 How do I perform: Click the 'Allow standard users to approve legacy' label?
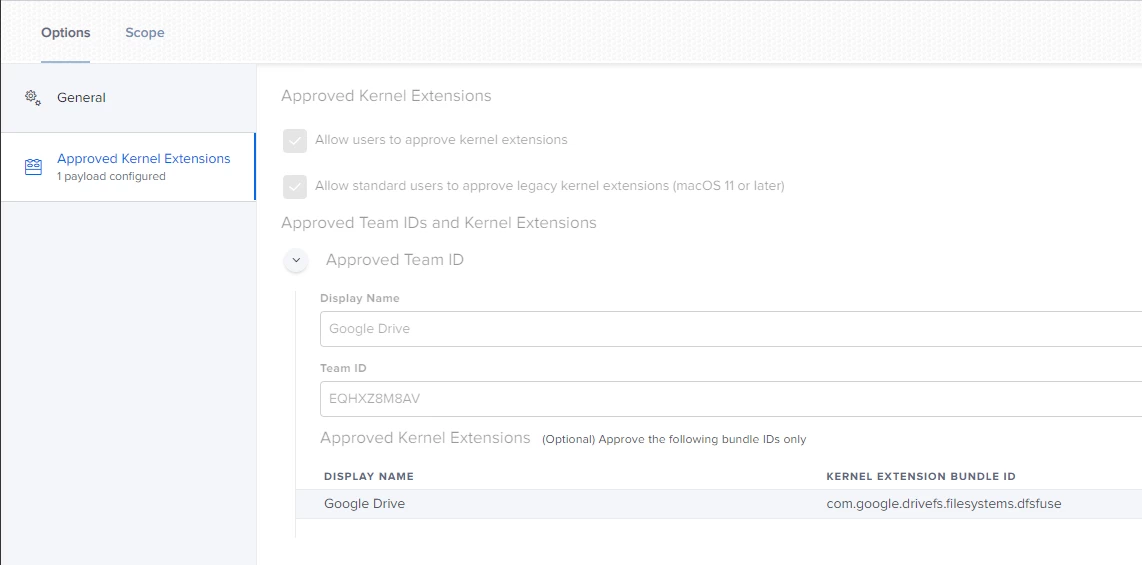click(549, 186)
